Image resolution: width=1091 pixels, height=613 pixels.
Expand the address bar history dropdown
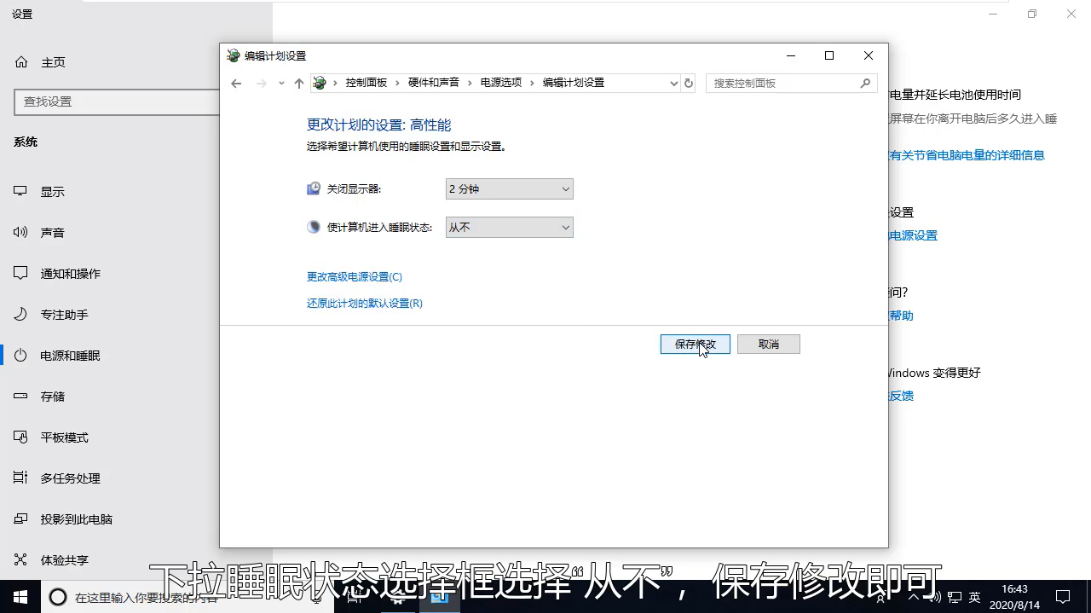[673, 83]
